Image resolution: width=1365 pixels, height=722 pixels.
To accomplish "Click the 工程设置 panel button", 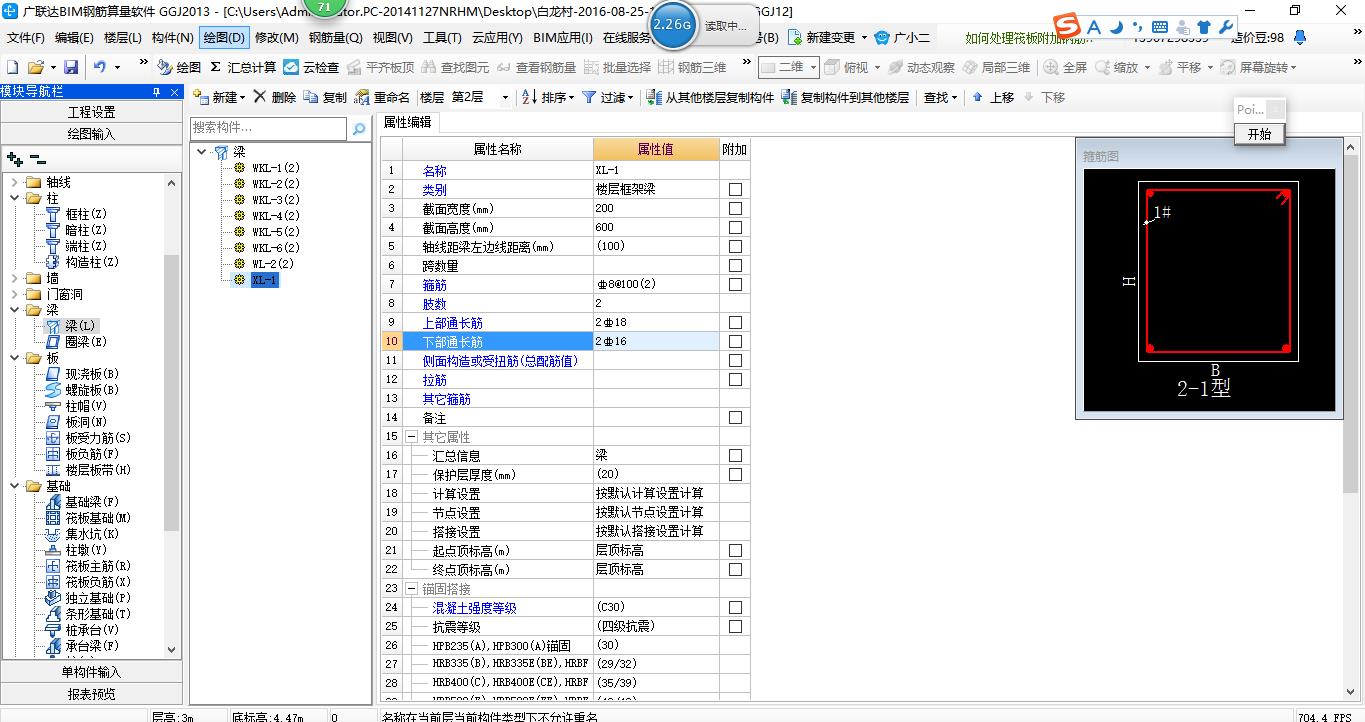I will 91,112.
